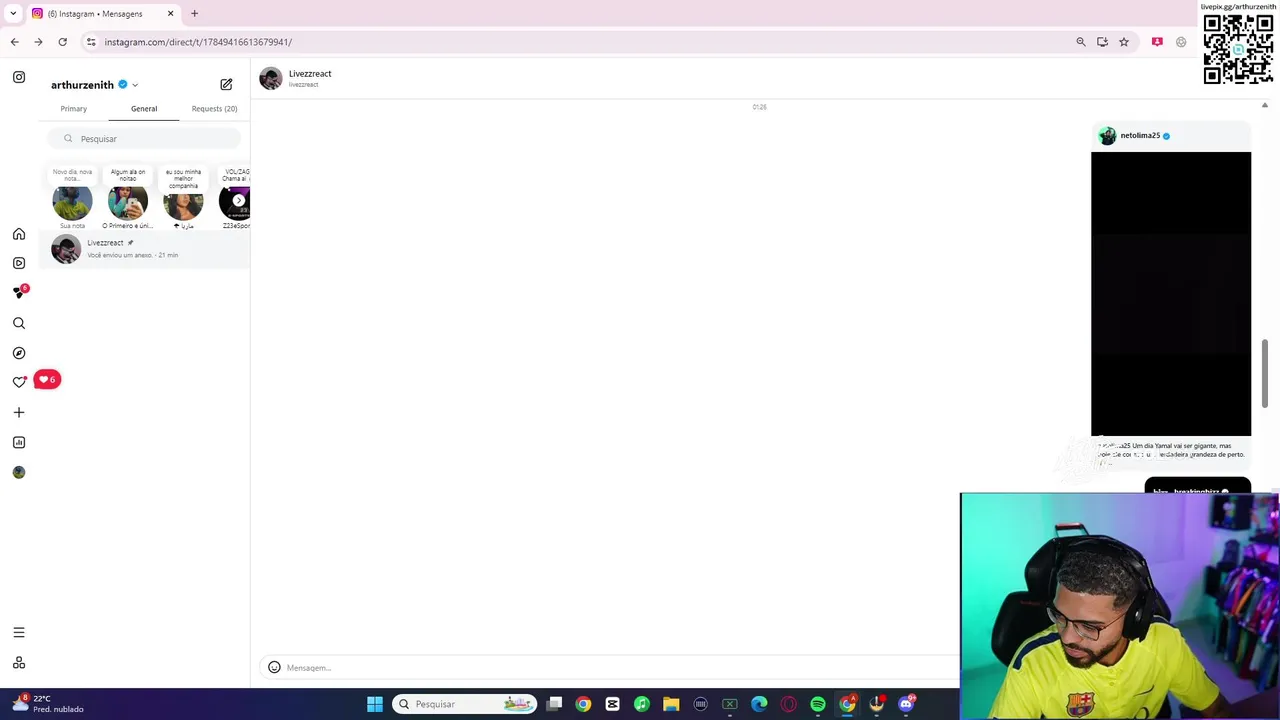Reload the current page

click(62, 42)
